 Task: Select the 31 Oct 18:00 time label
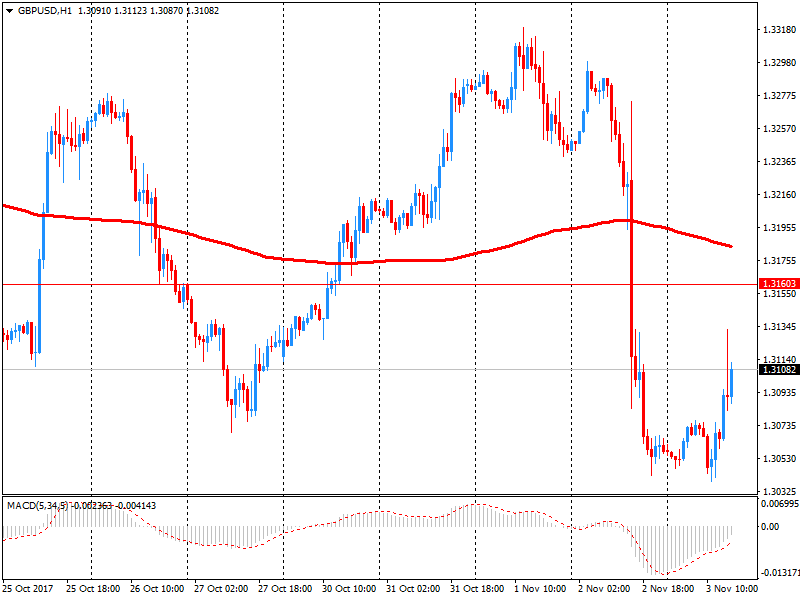477,589
